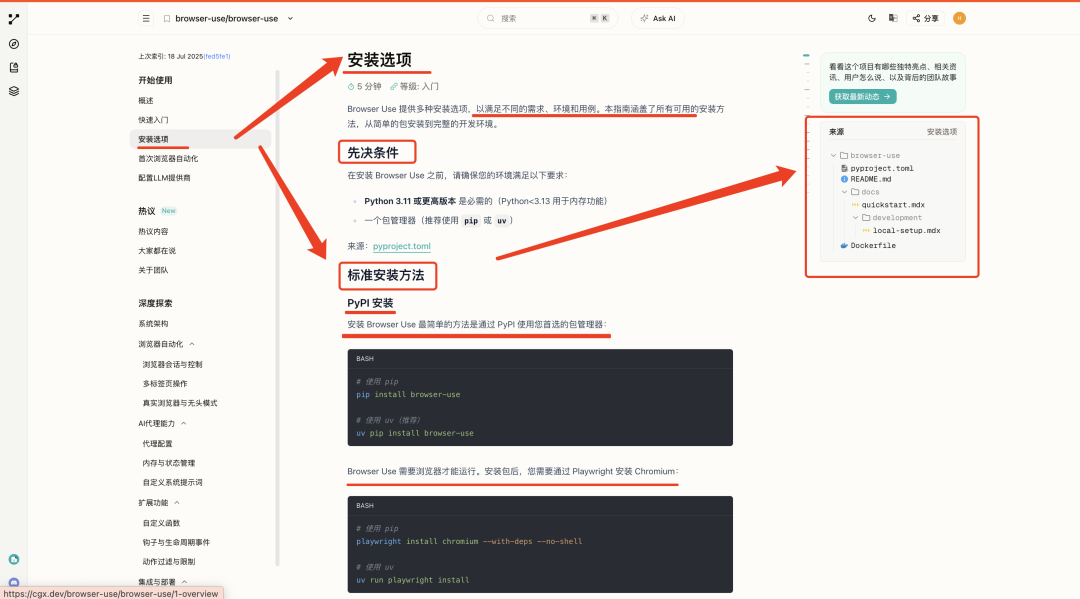Toggle dark mode with the moon icon
The height and width of the screenshot is (599, 1080).
click(x=872, y=19)
